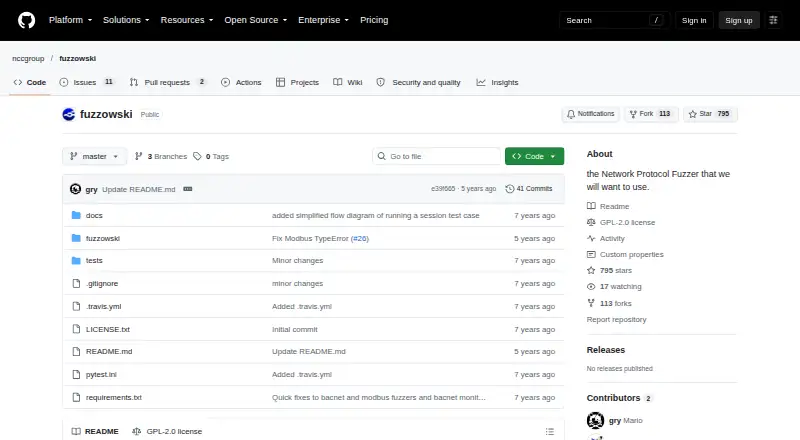The width and height of the screenshot is (800, 440).
Task: Open the requirements.txt file
Action: pyautogui.click(x=114, y=397)
